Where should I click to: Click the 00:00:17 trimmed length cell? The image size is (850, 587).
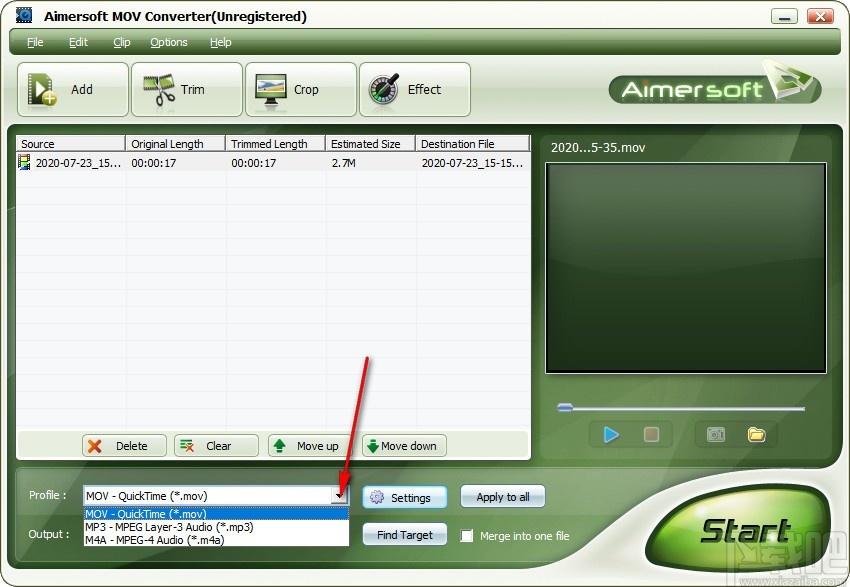point(254,163)
